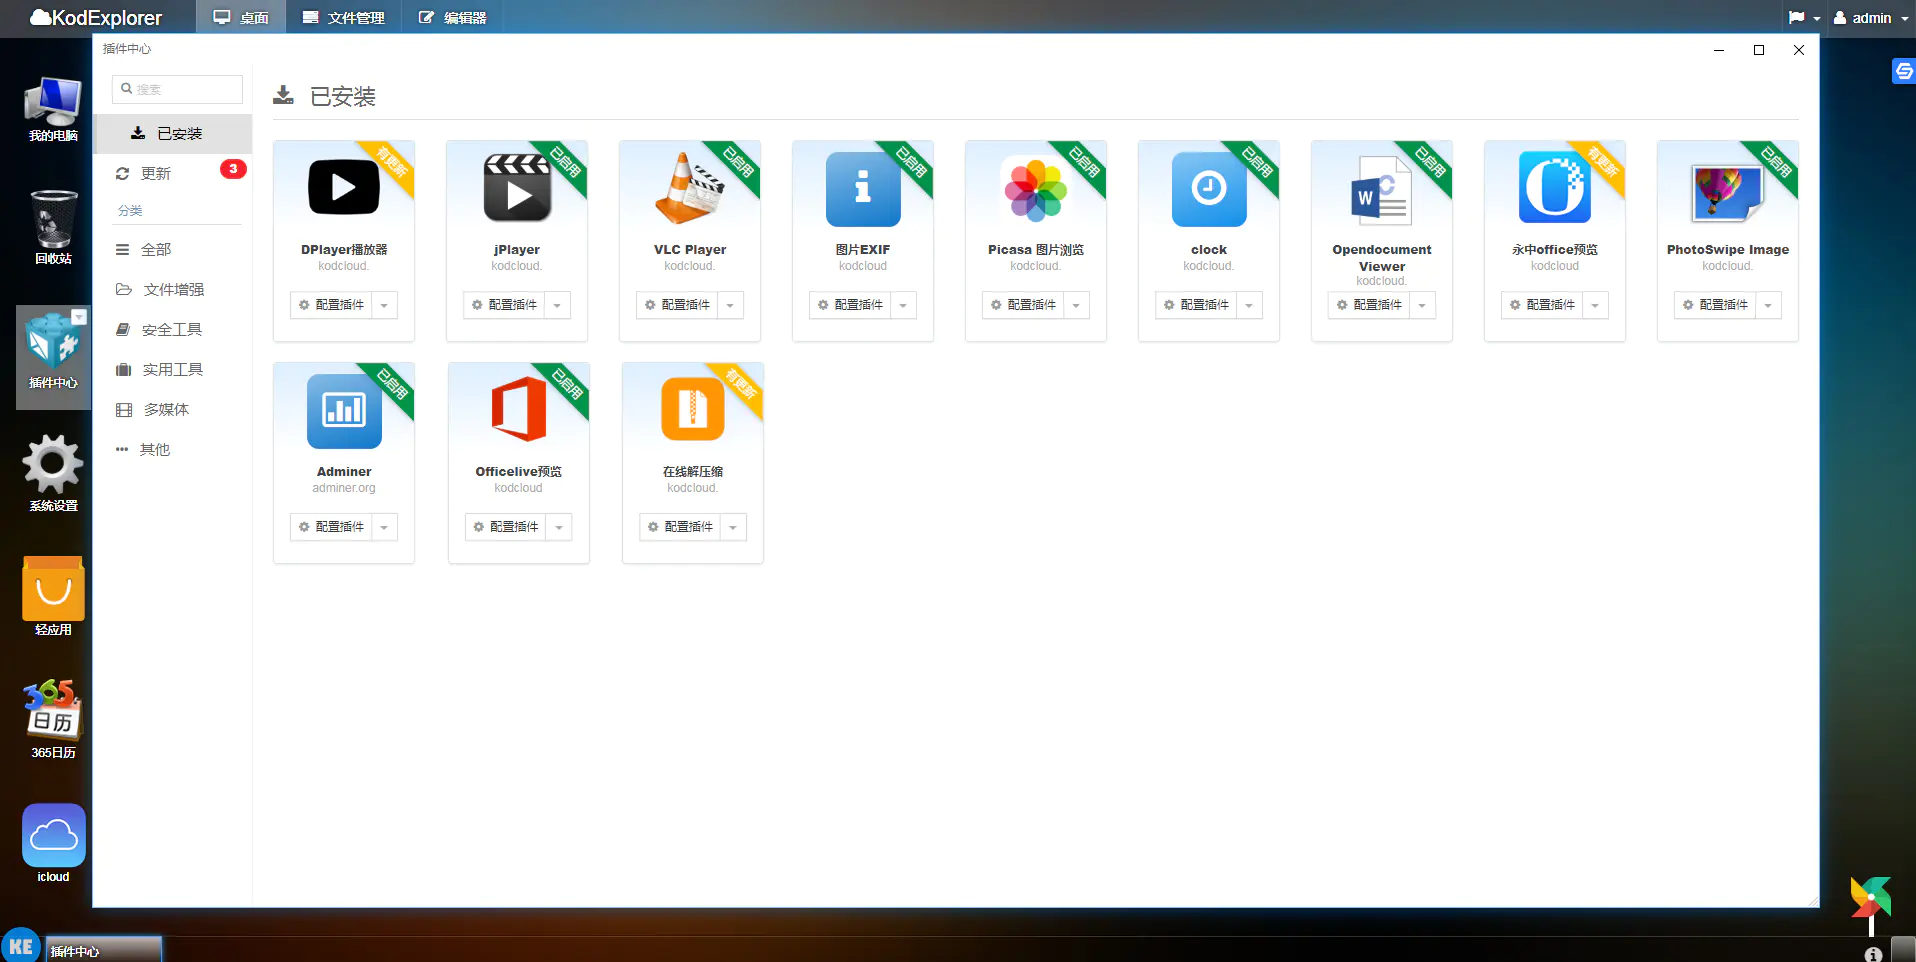Switch to the 文件管理 tab

pyautogui.click(x=344, y=18)
